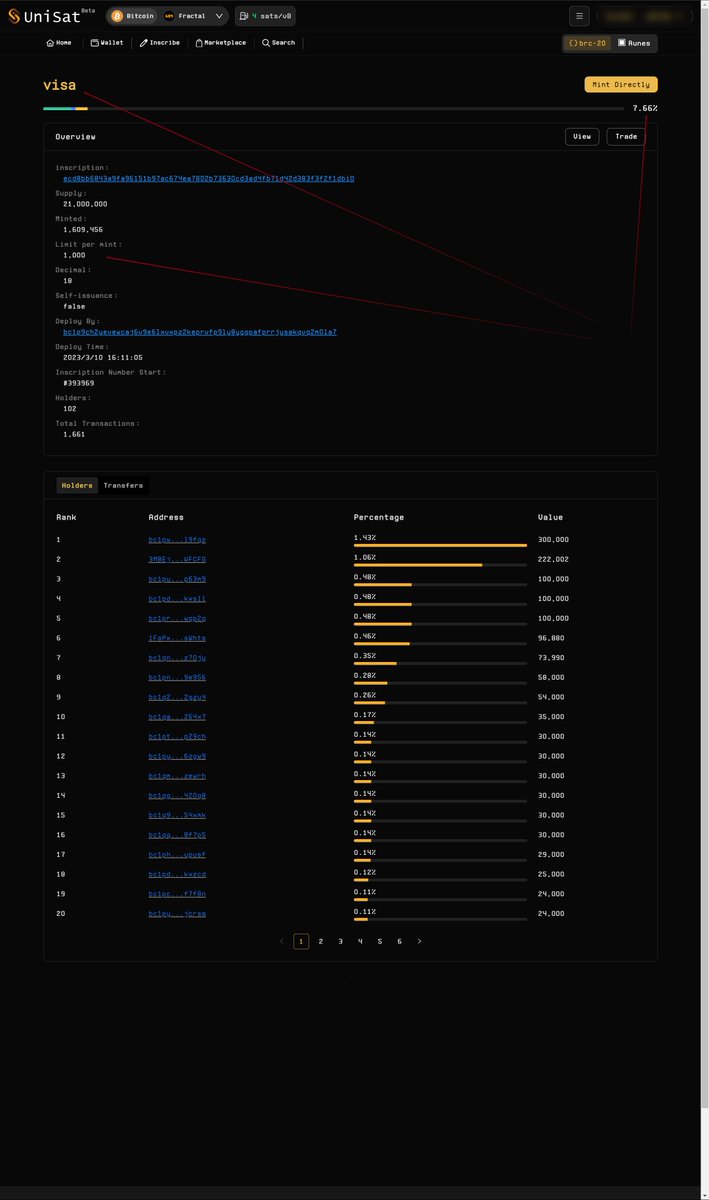Go to Home in navigation
This screenshot has height=1200, width=709.
(x=59, y=43)
